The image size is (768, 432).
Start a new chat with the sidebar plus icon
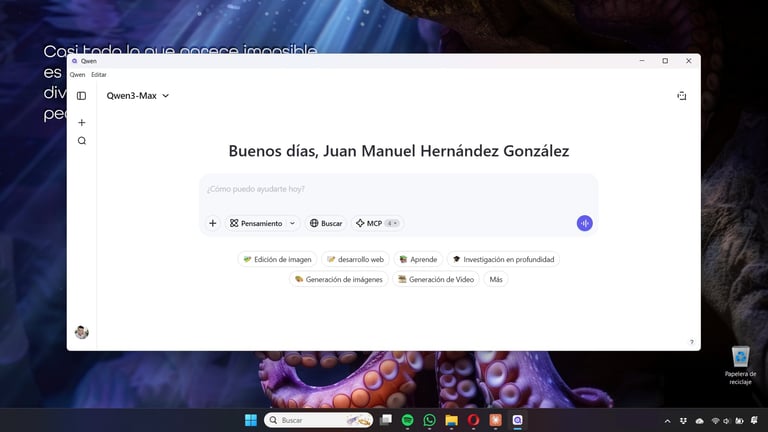[x=82, y=122]
